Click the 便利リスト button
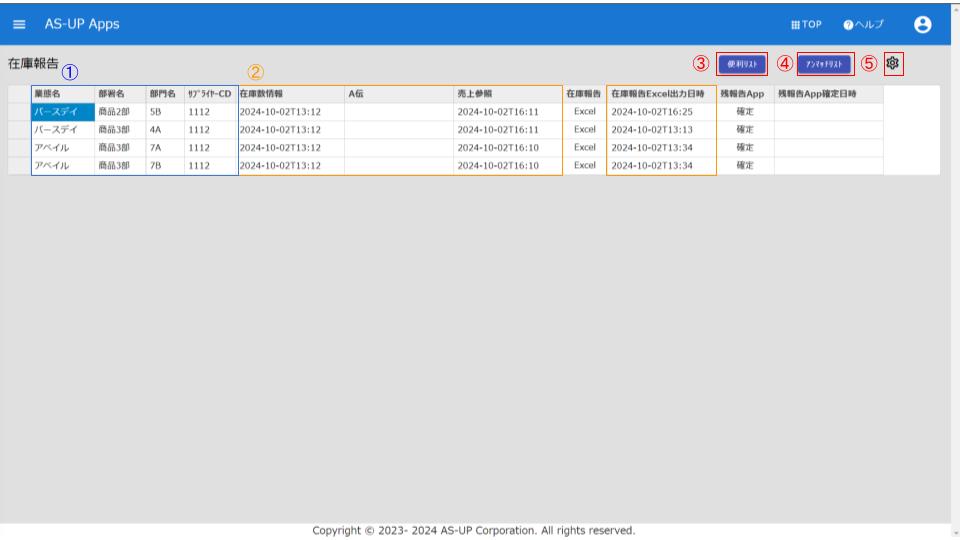 (x=742, y=63)
